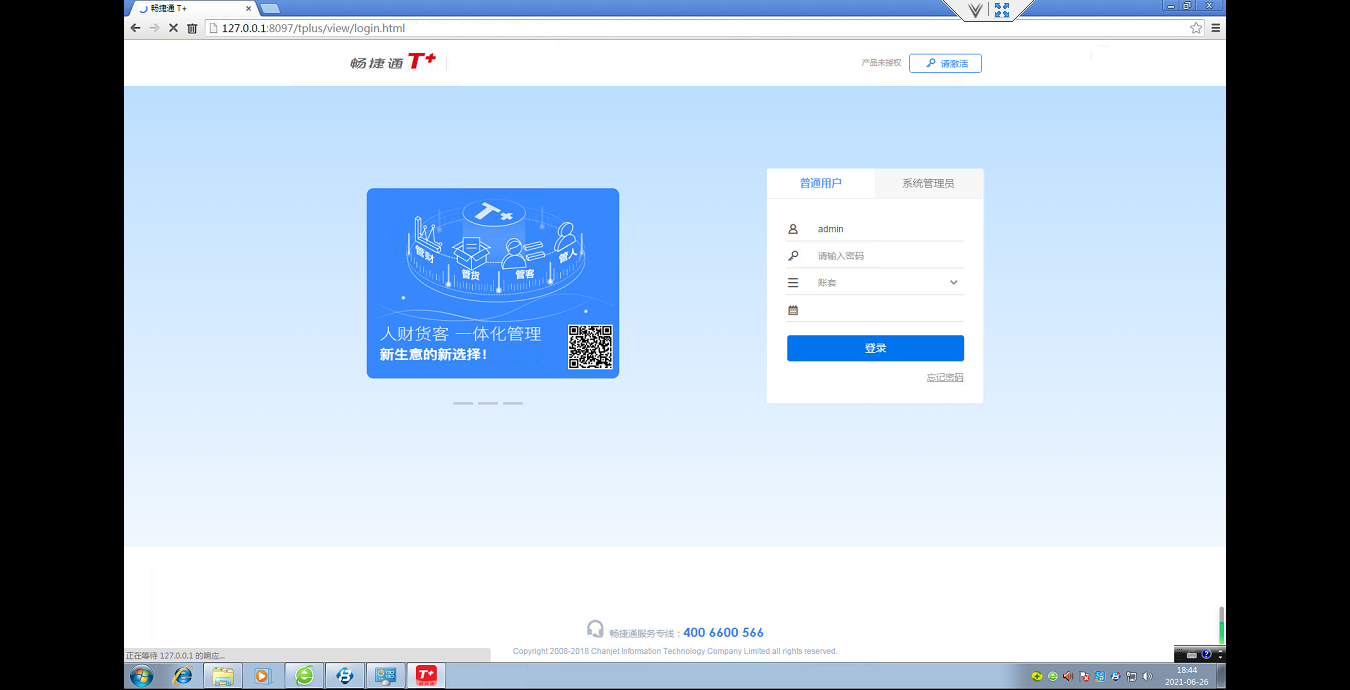The height and width of the screenshot is (690, 1350).
Task: Open the Windows Start menu
Action: tap(141, 676)
